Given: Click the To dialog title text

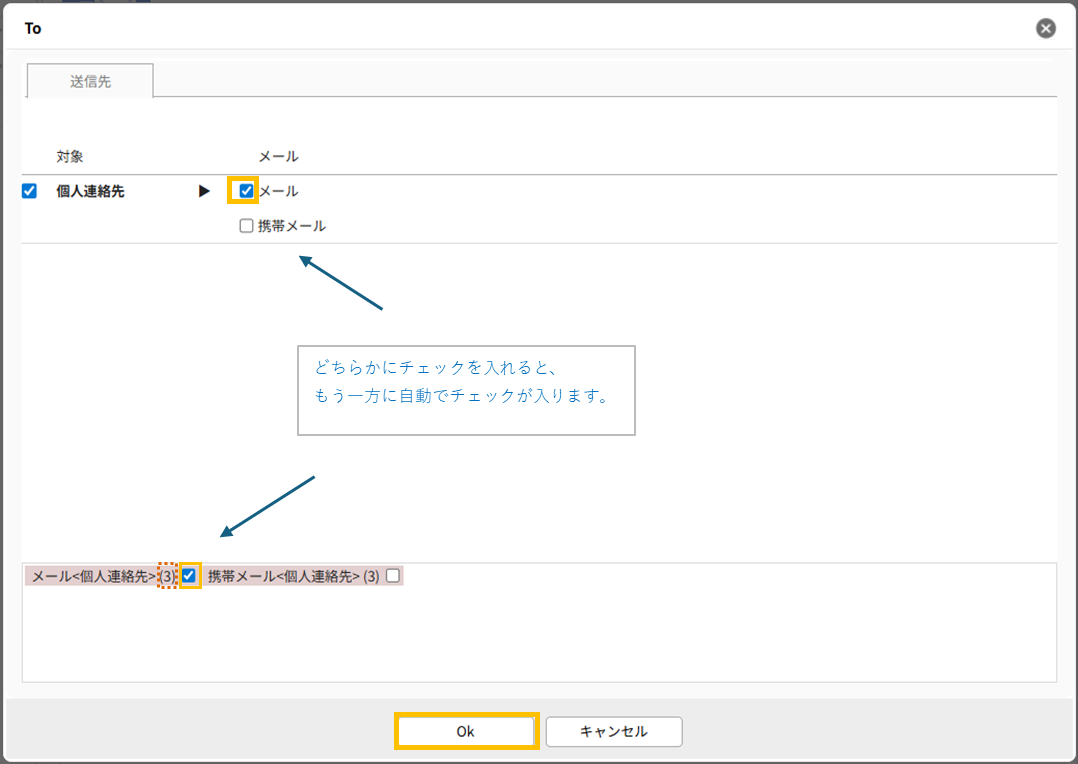Looking at the screenshot, I should [33, 28].
